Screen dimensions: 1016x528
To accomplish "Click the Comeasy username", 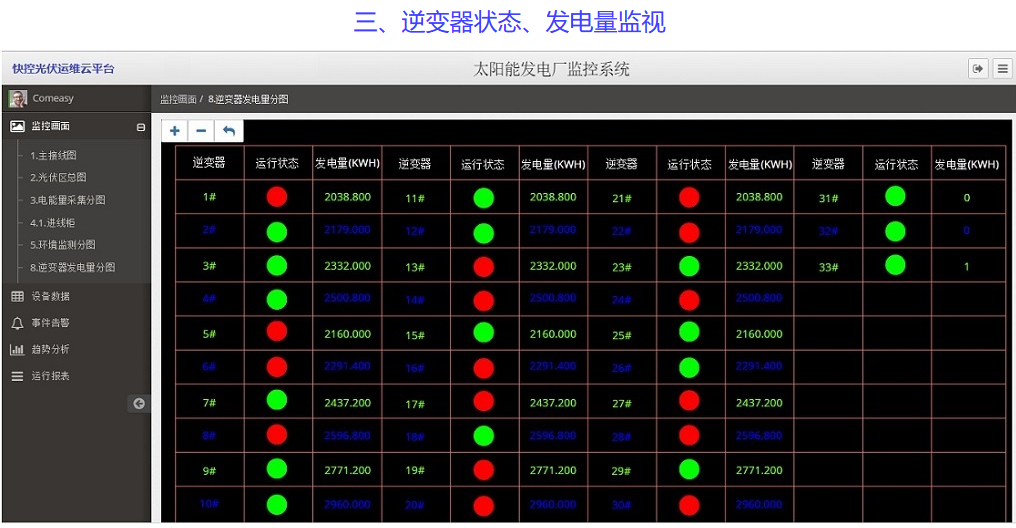I will click(53, 98).
